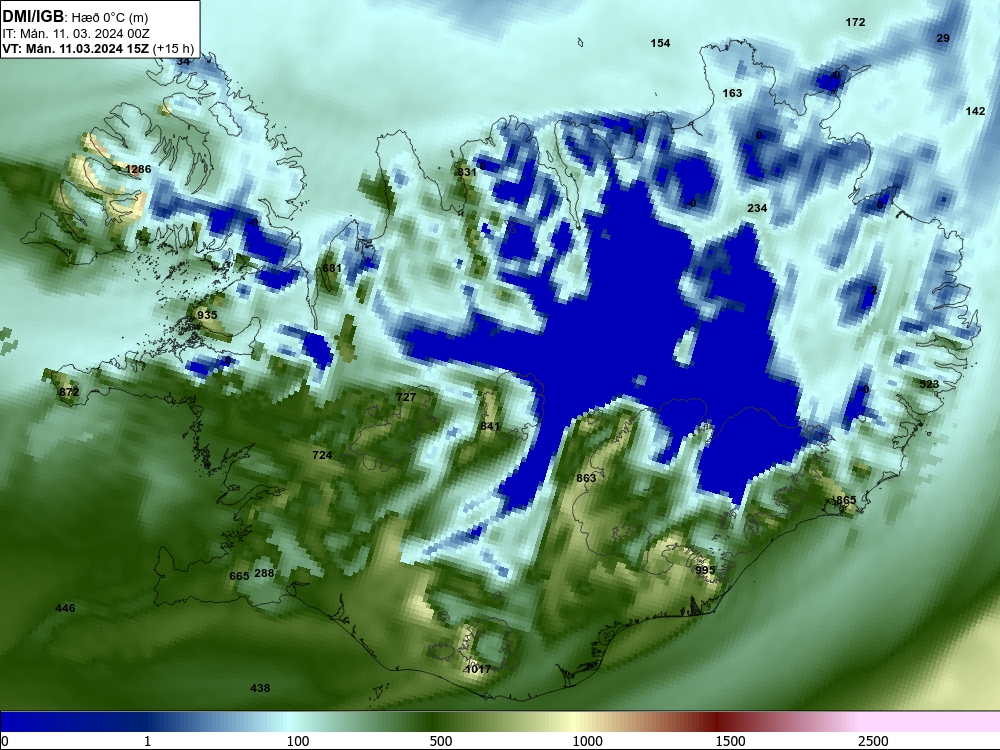Select the 1000 label on the colour scale

click(587, 741)
